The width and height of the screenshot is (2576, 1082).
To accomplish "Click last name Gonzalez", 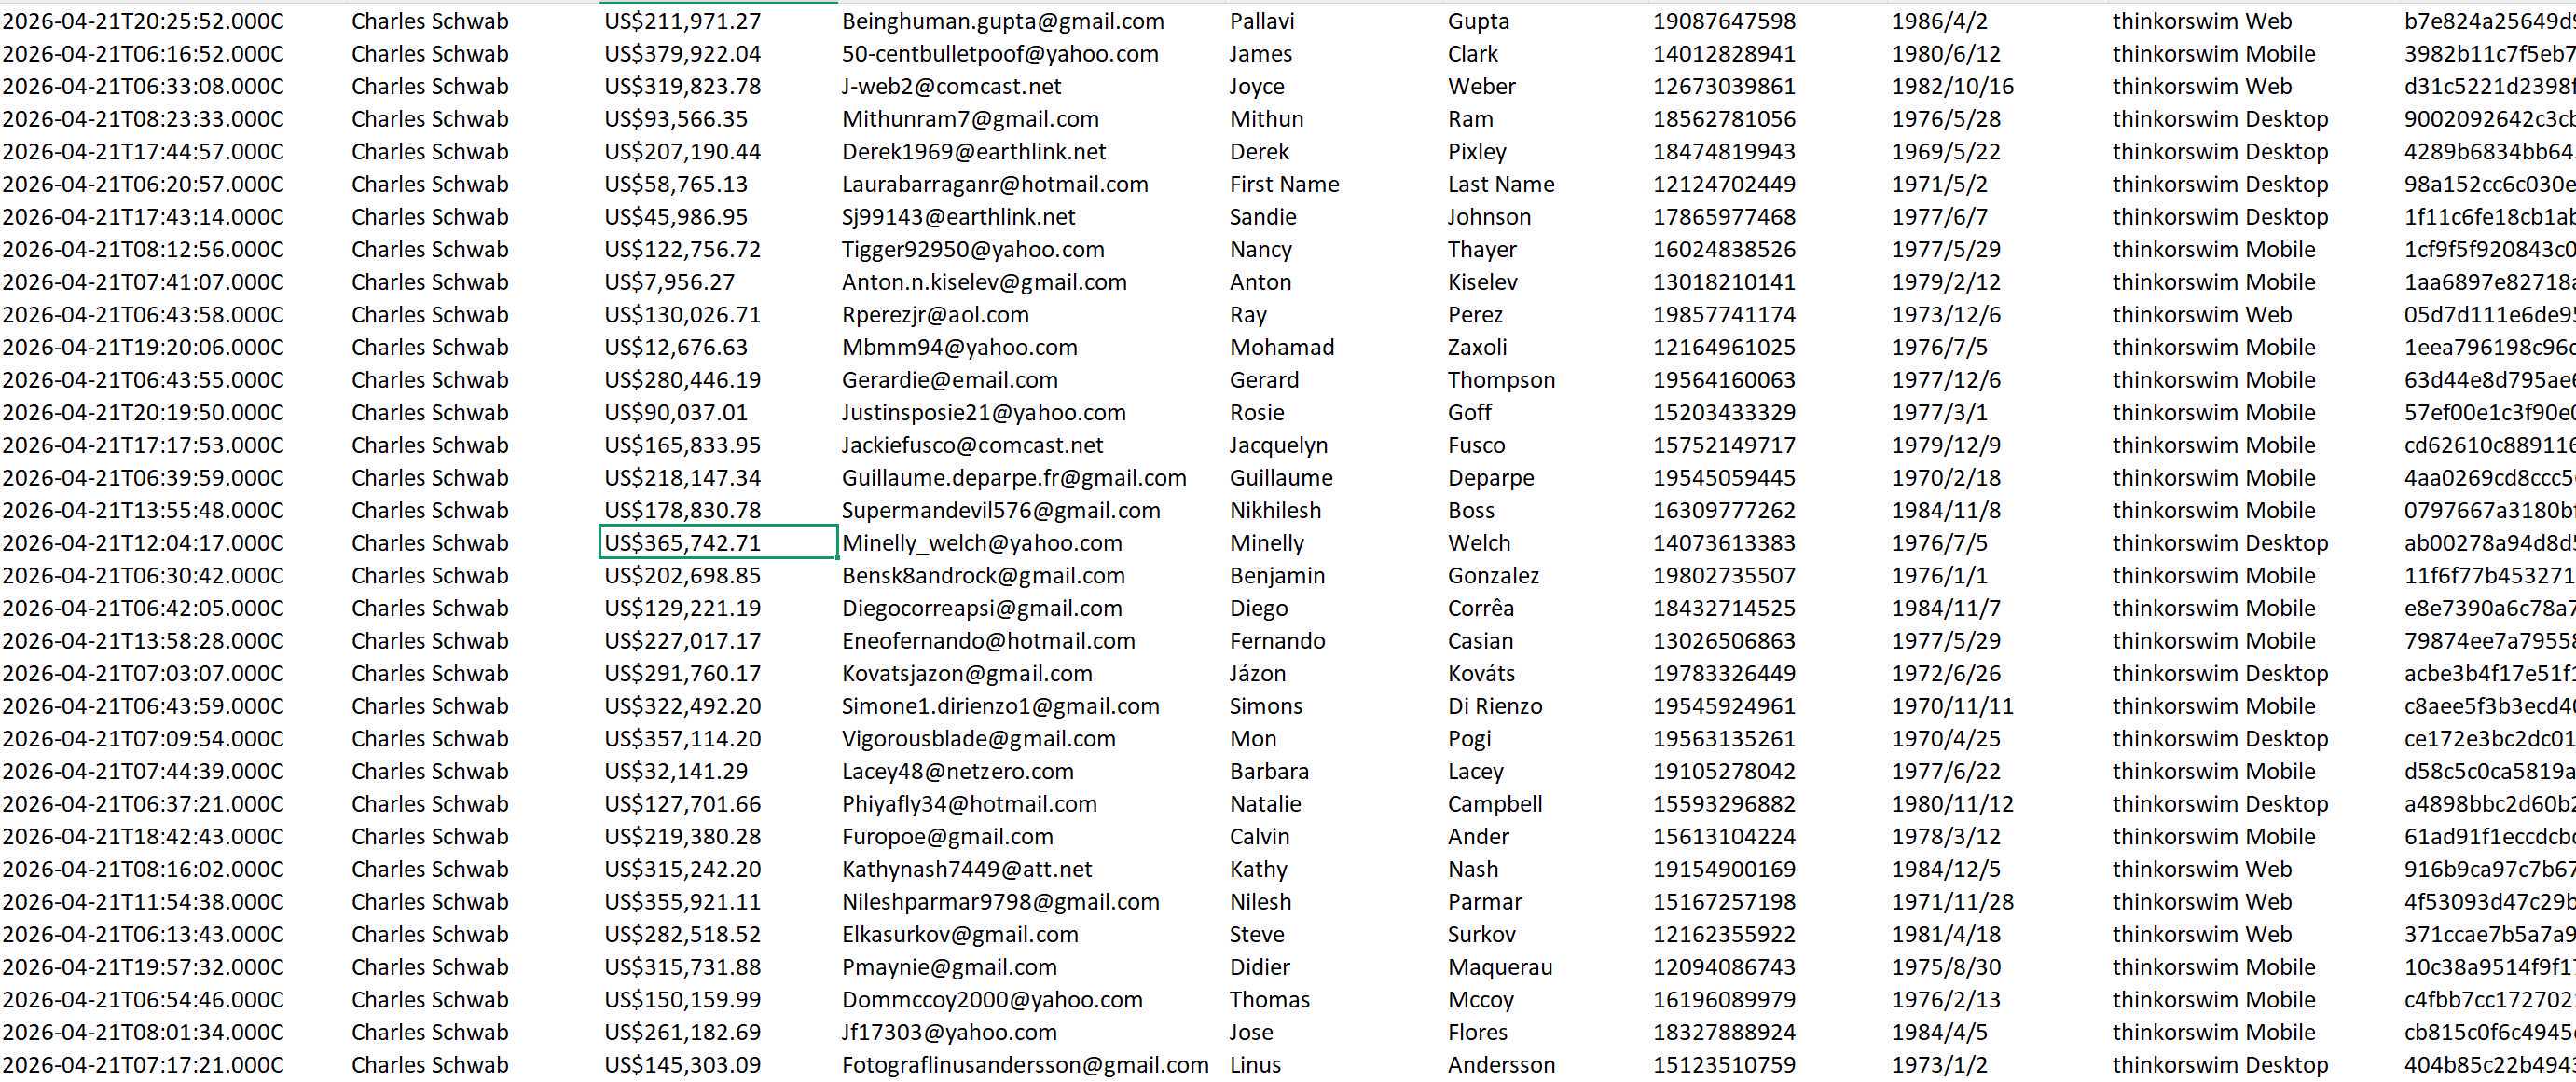I will (x=1493, y=576).
